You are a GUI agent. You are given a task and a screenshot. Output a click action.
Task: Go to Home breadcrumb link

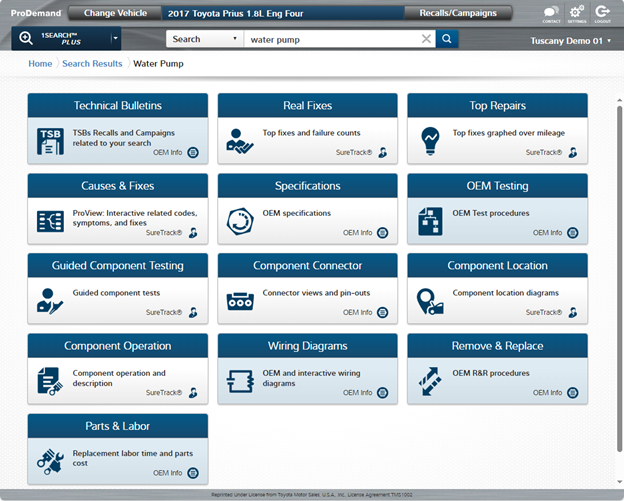40,64
